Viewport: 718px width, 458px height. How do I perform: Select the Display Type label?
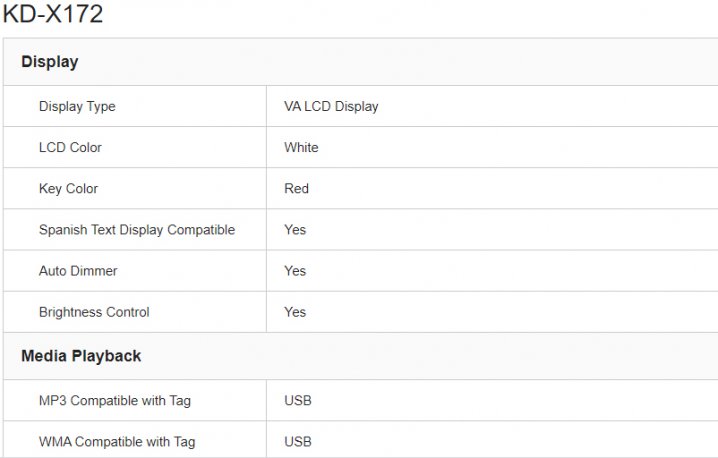tap(77, 106)
